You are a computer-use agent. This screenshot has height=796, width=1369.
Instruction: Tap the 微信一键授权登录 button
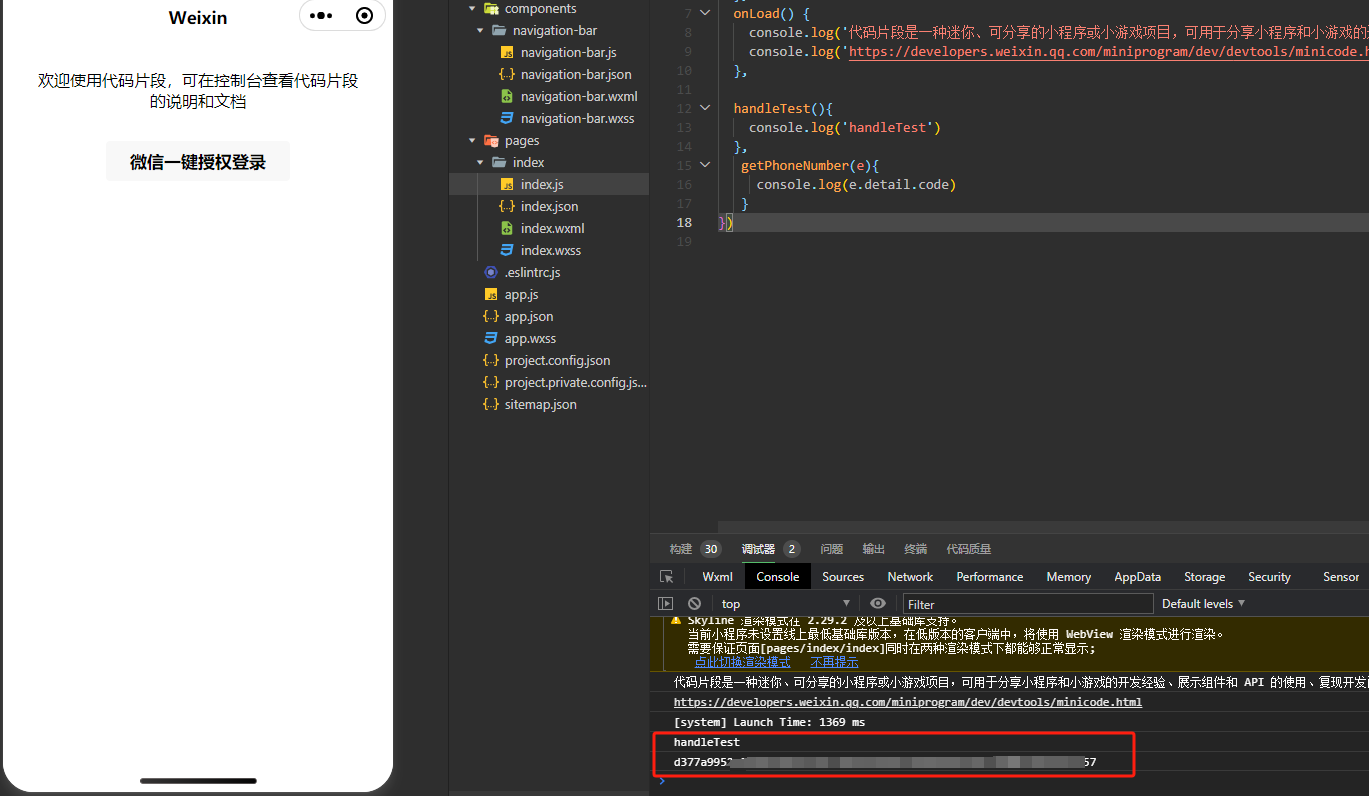pos(198,162)
